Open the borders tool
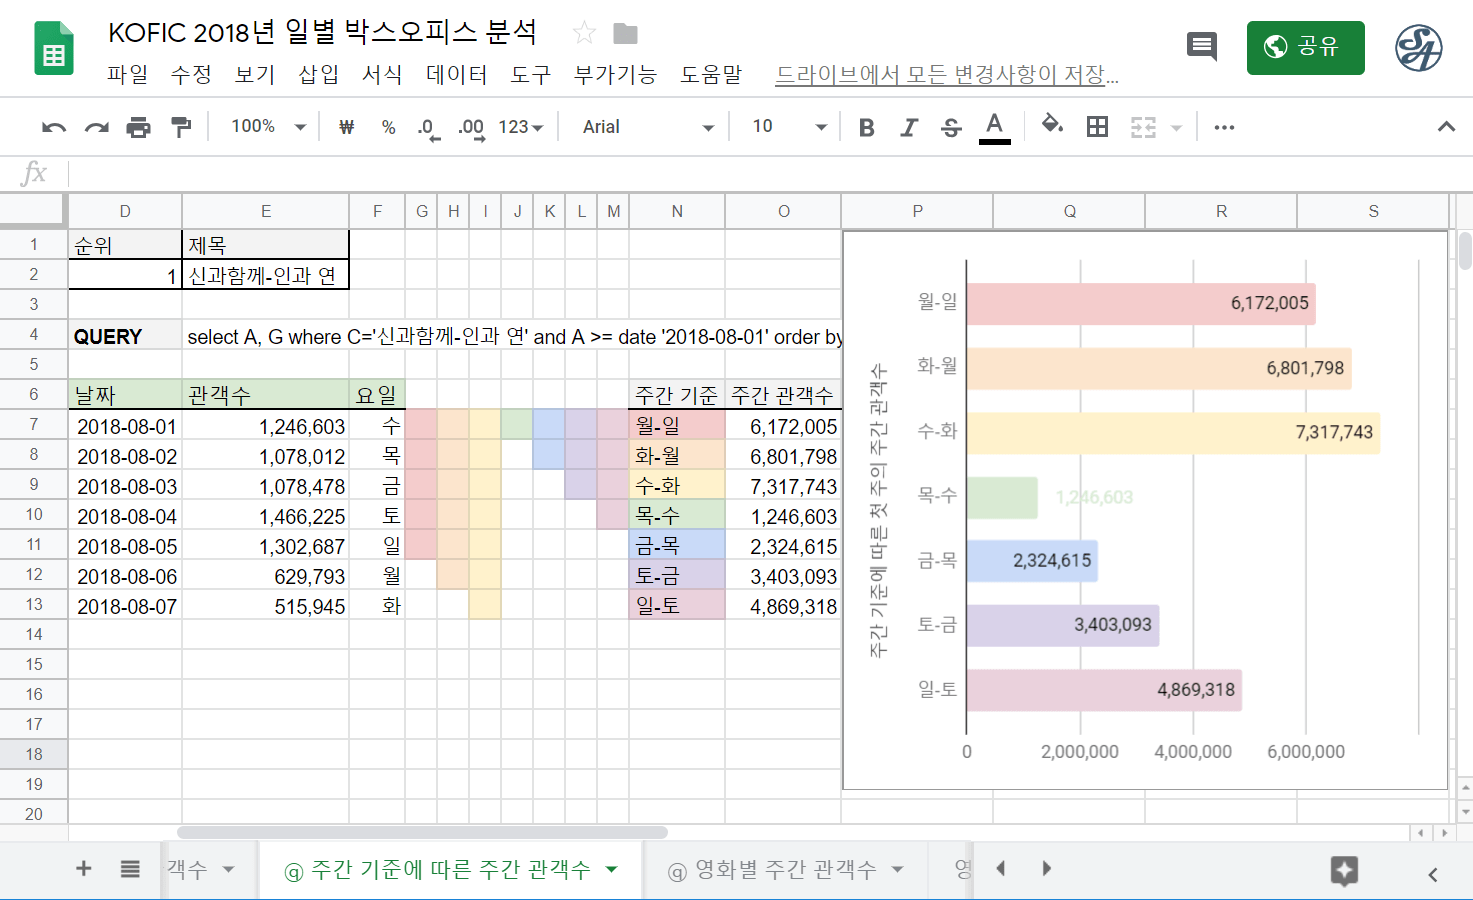The image size is (1473, 900). pos(1097,127)
